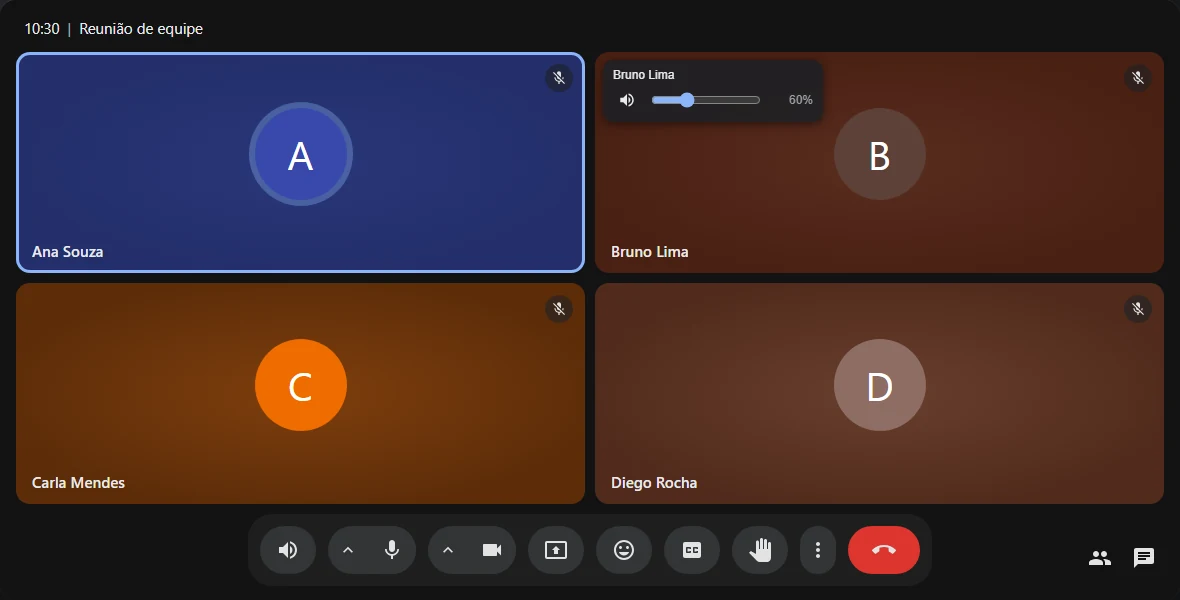Click muted mic icon on Carla Mendes tile
The height and width of the screenshot is (600, 1180).
[x=559, y=309]
